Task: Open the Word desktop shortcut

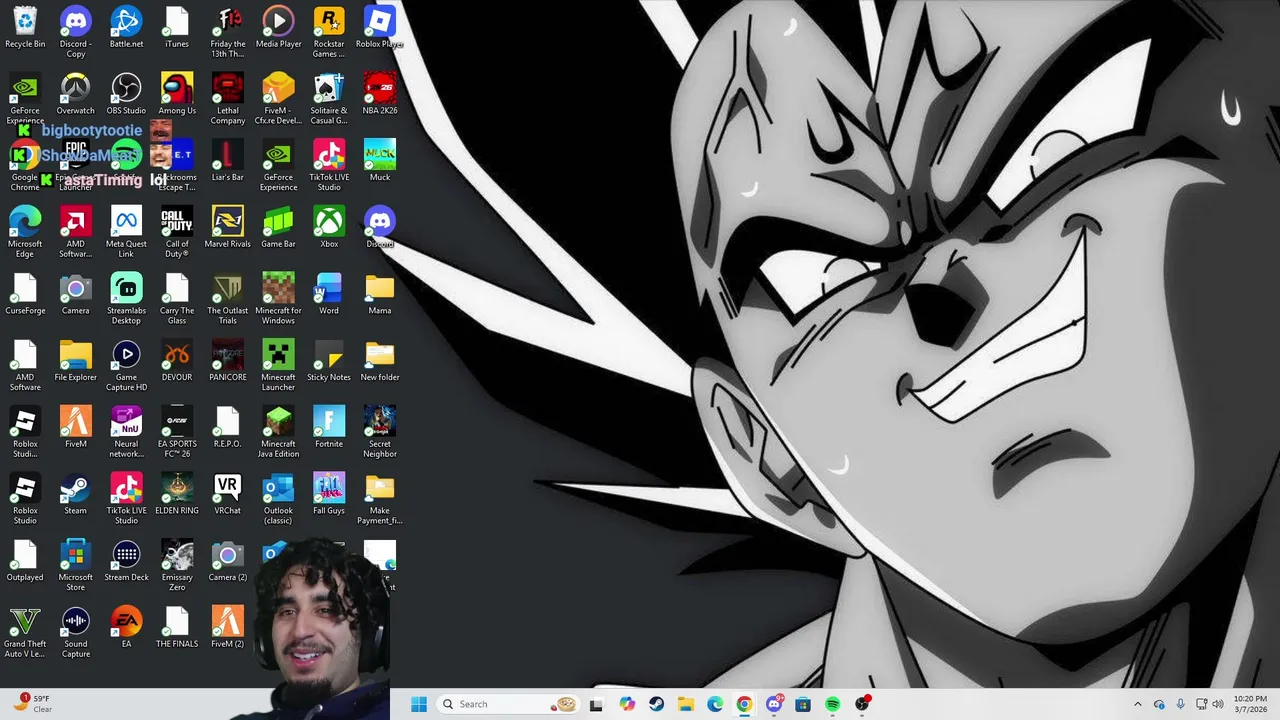Action: click(329, 294)
